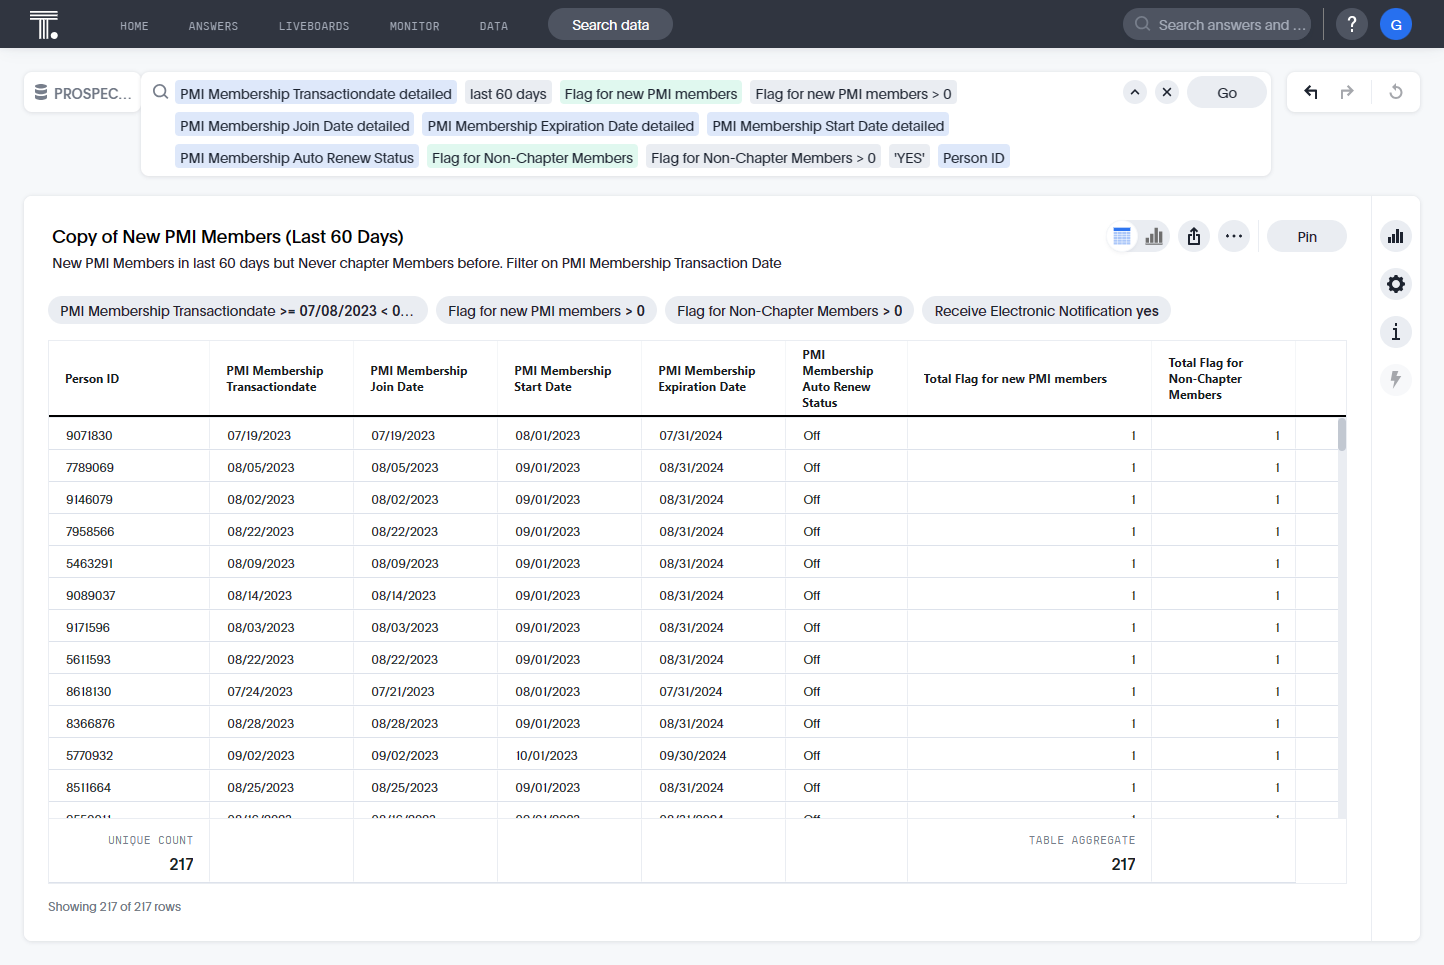This screenshot has height=965, width=1444.
Task: Click the lightning bolt SpotIQ icon
Action: tap(1396, 380)
